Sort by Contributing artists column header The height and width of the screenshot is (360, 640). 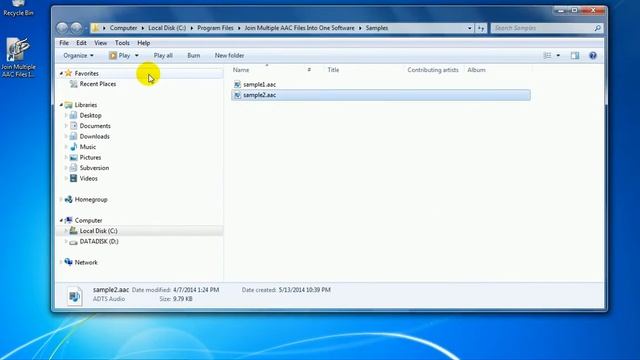coord(433,70)
